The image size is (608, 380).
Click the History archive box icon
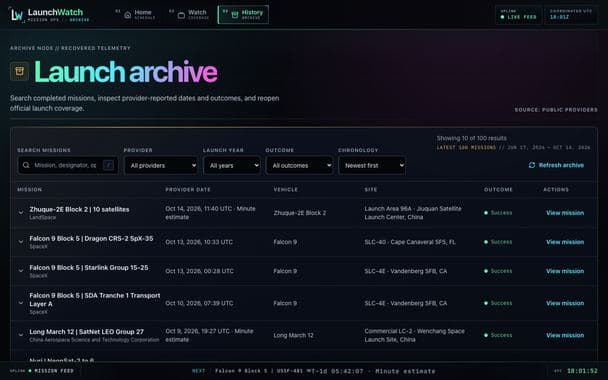[235, 15]
